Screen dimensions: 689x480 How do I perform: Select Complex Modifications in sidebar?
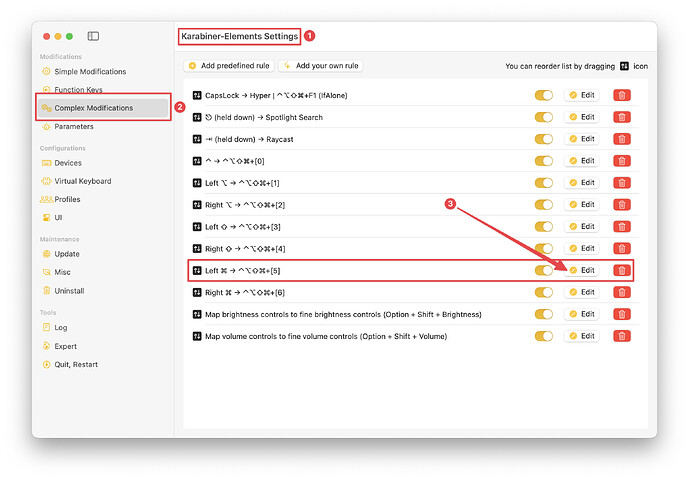(x=103, y=108)
